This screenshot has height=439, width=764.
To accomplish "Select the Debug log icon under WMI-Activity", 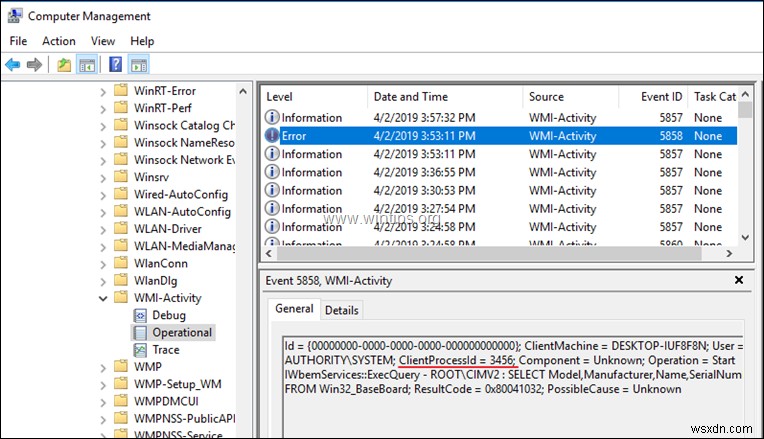I will click(140, 316).
